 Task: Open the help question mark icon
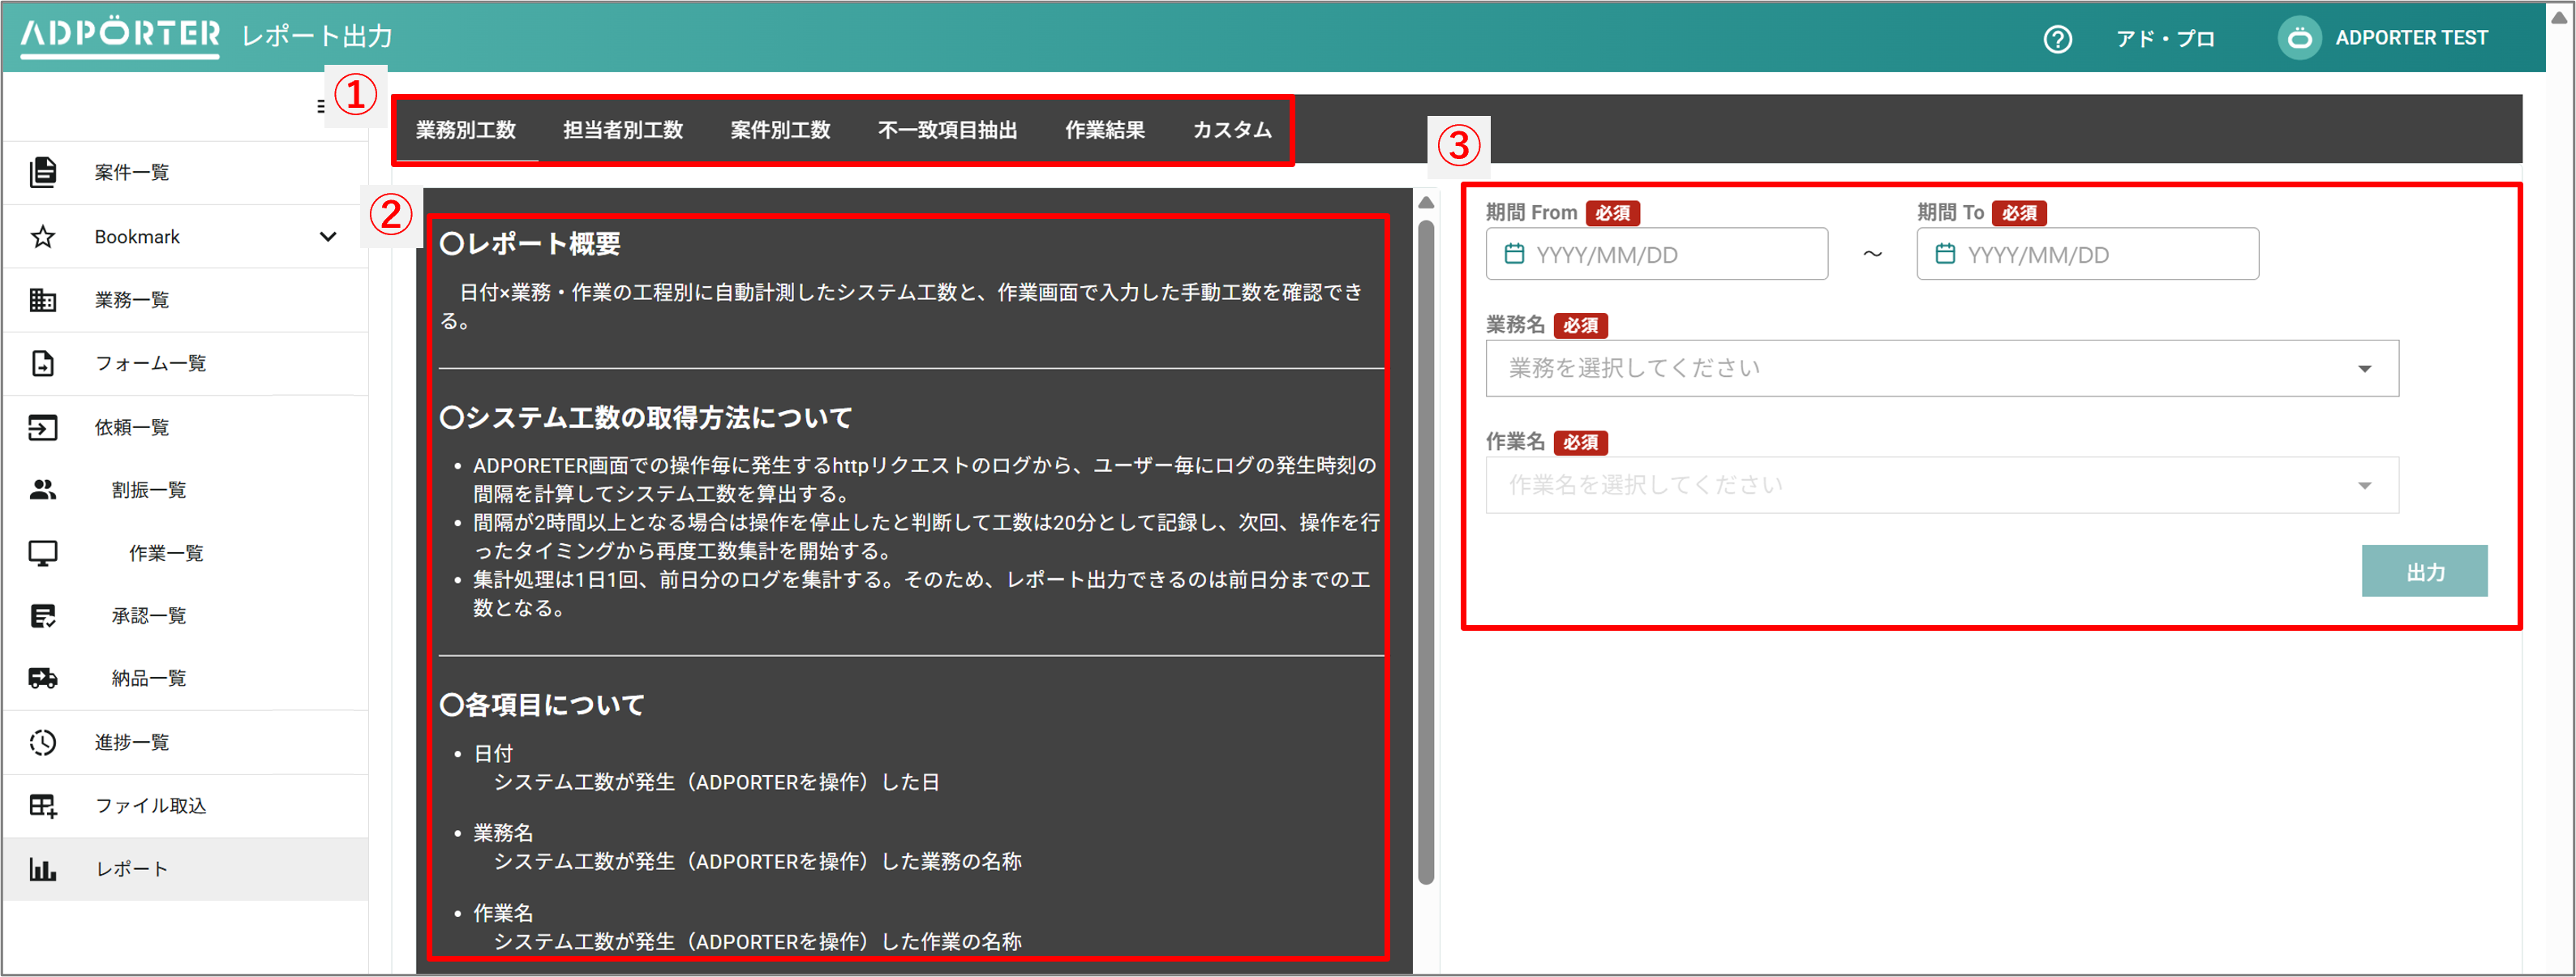pyautogui.click(x=2057, y=37)
